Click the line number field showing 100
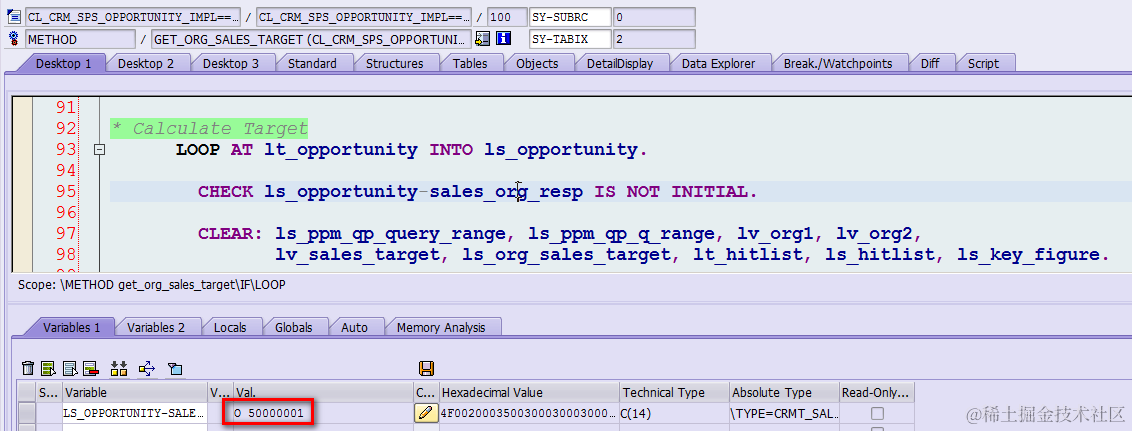This screenshot has height=431, width=1132. point(507,17)
